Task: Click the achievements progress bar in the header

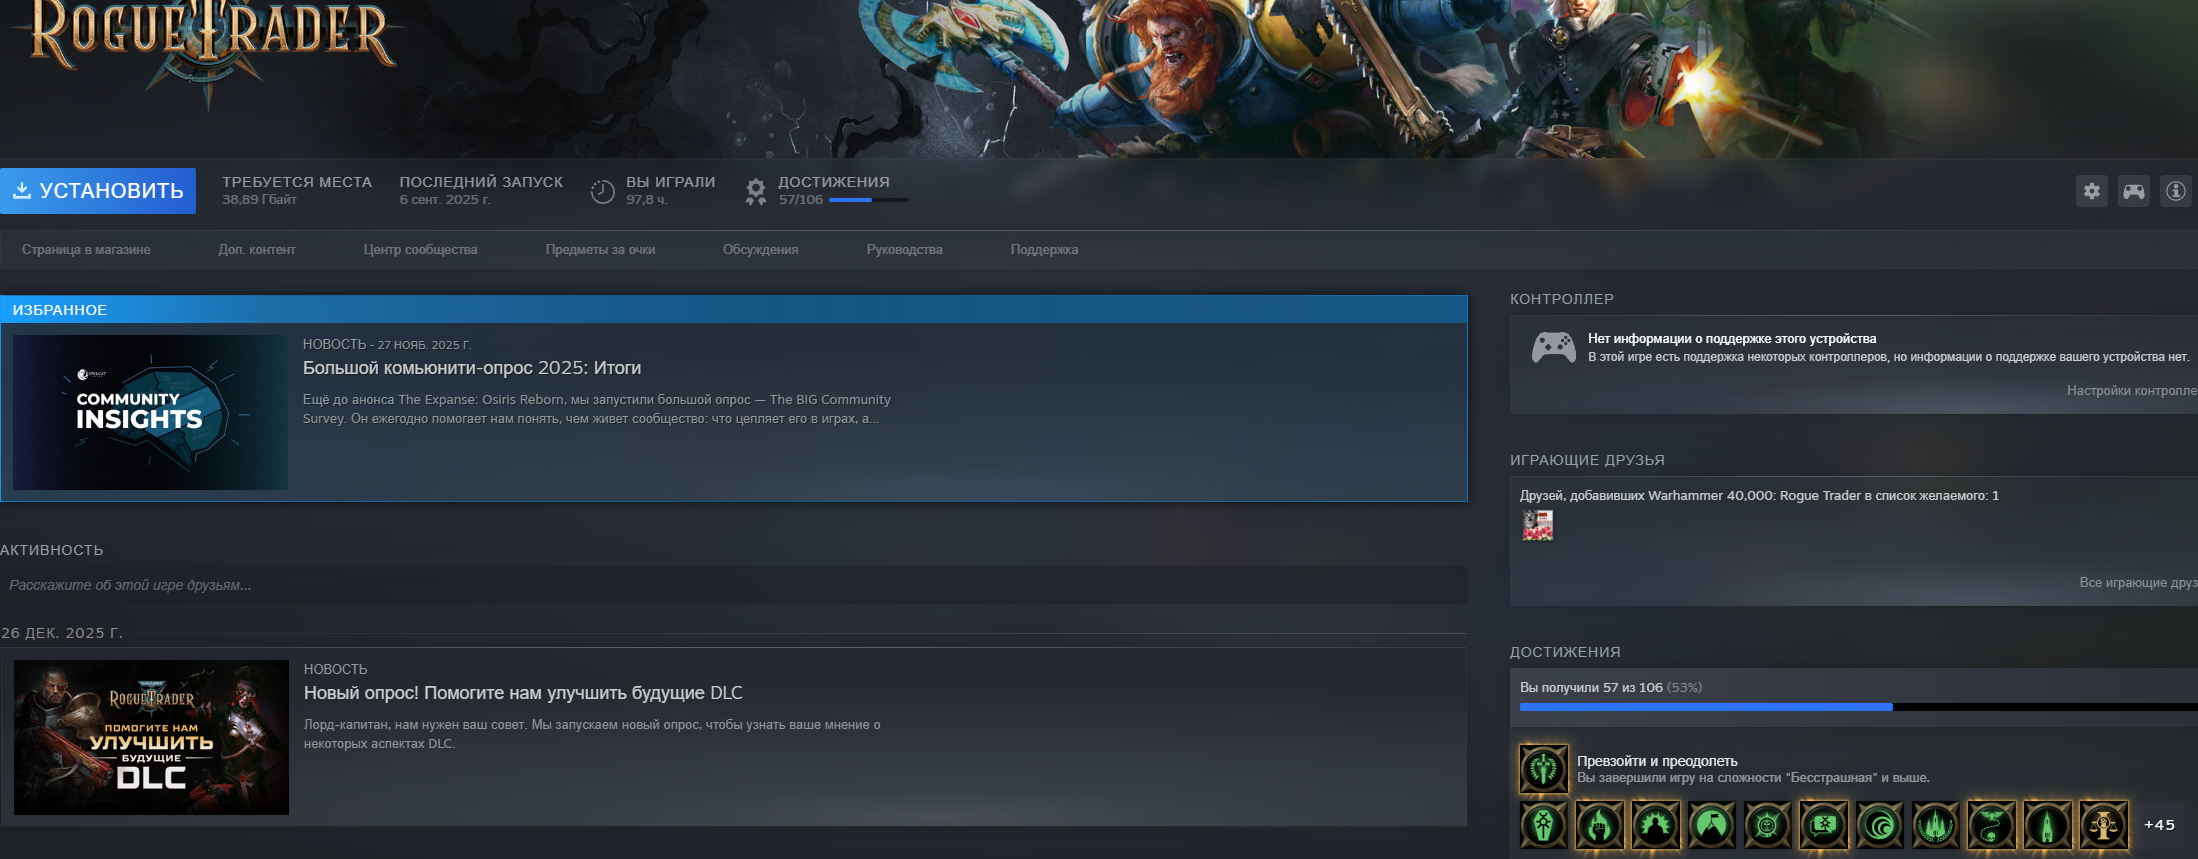Action: (869, 200)
